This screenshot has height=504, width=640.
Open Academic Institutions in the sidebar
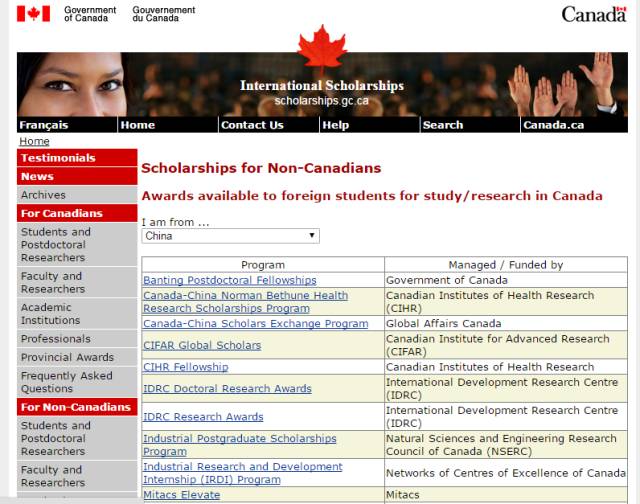77,313
